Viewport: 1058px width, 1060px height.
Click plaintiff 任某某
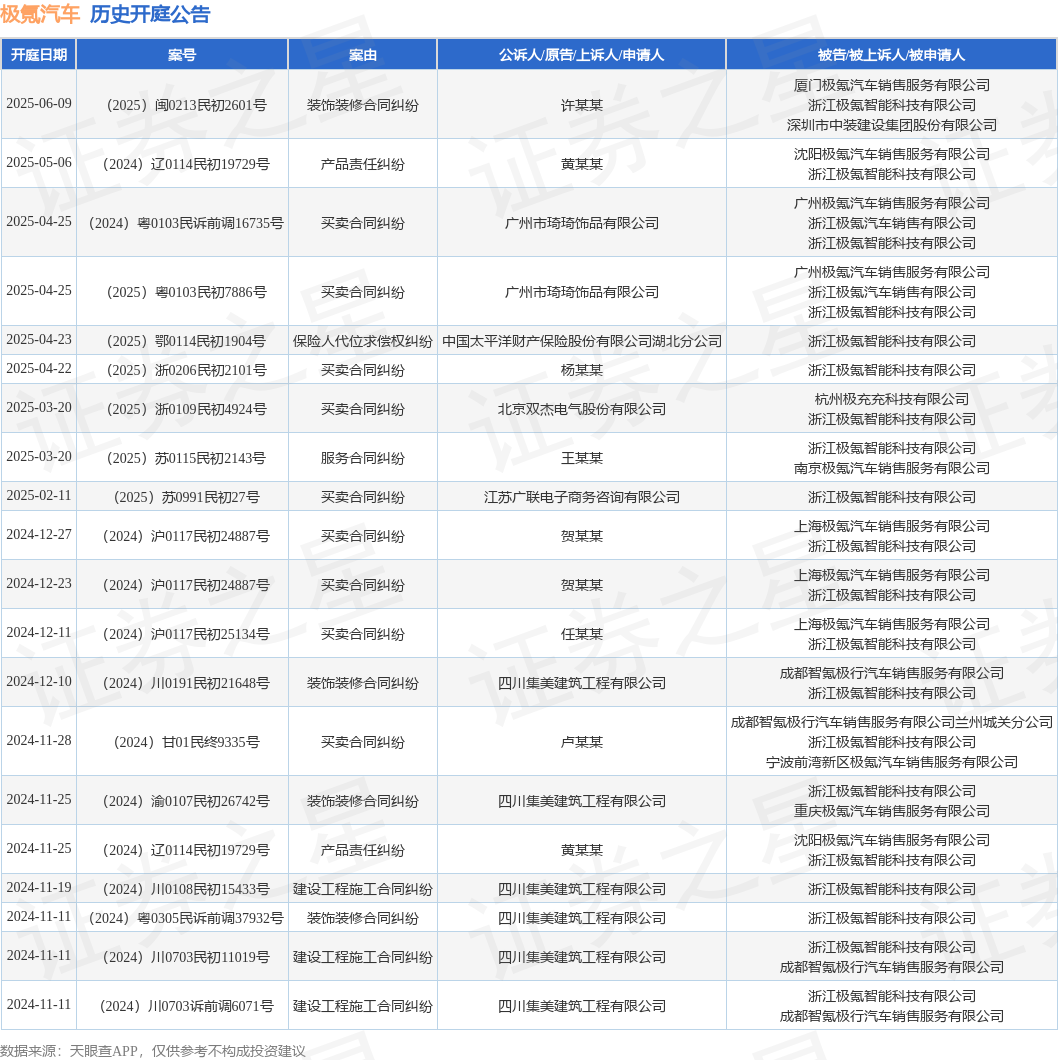(581, 635)
